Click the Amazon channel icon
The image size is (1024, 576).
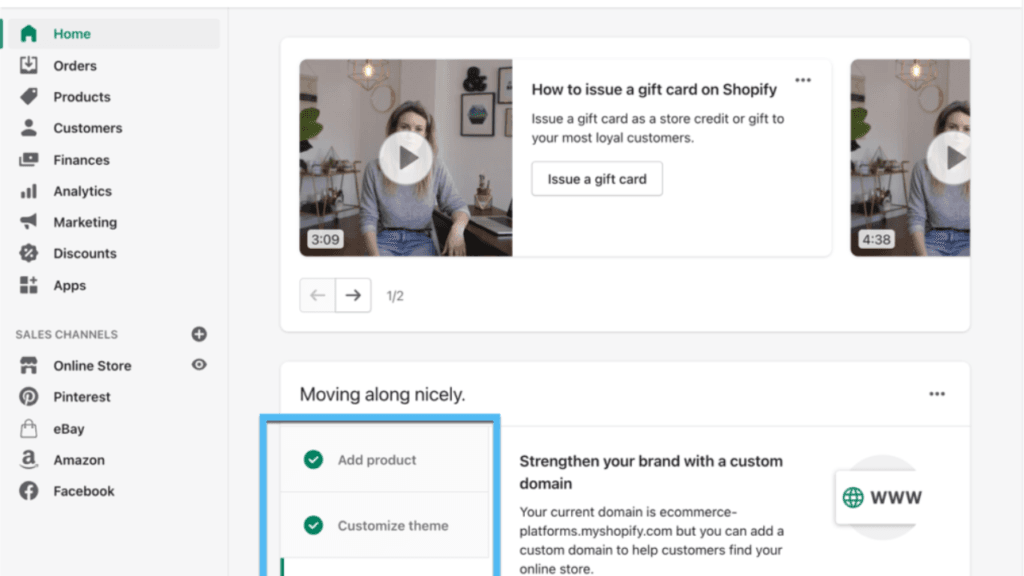pyautogui.click(x=28, y=460)
